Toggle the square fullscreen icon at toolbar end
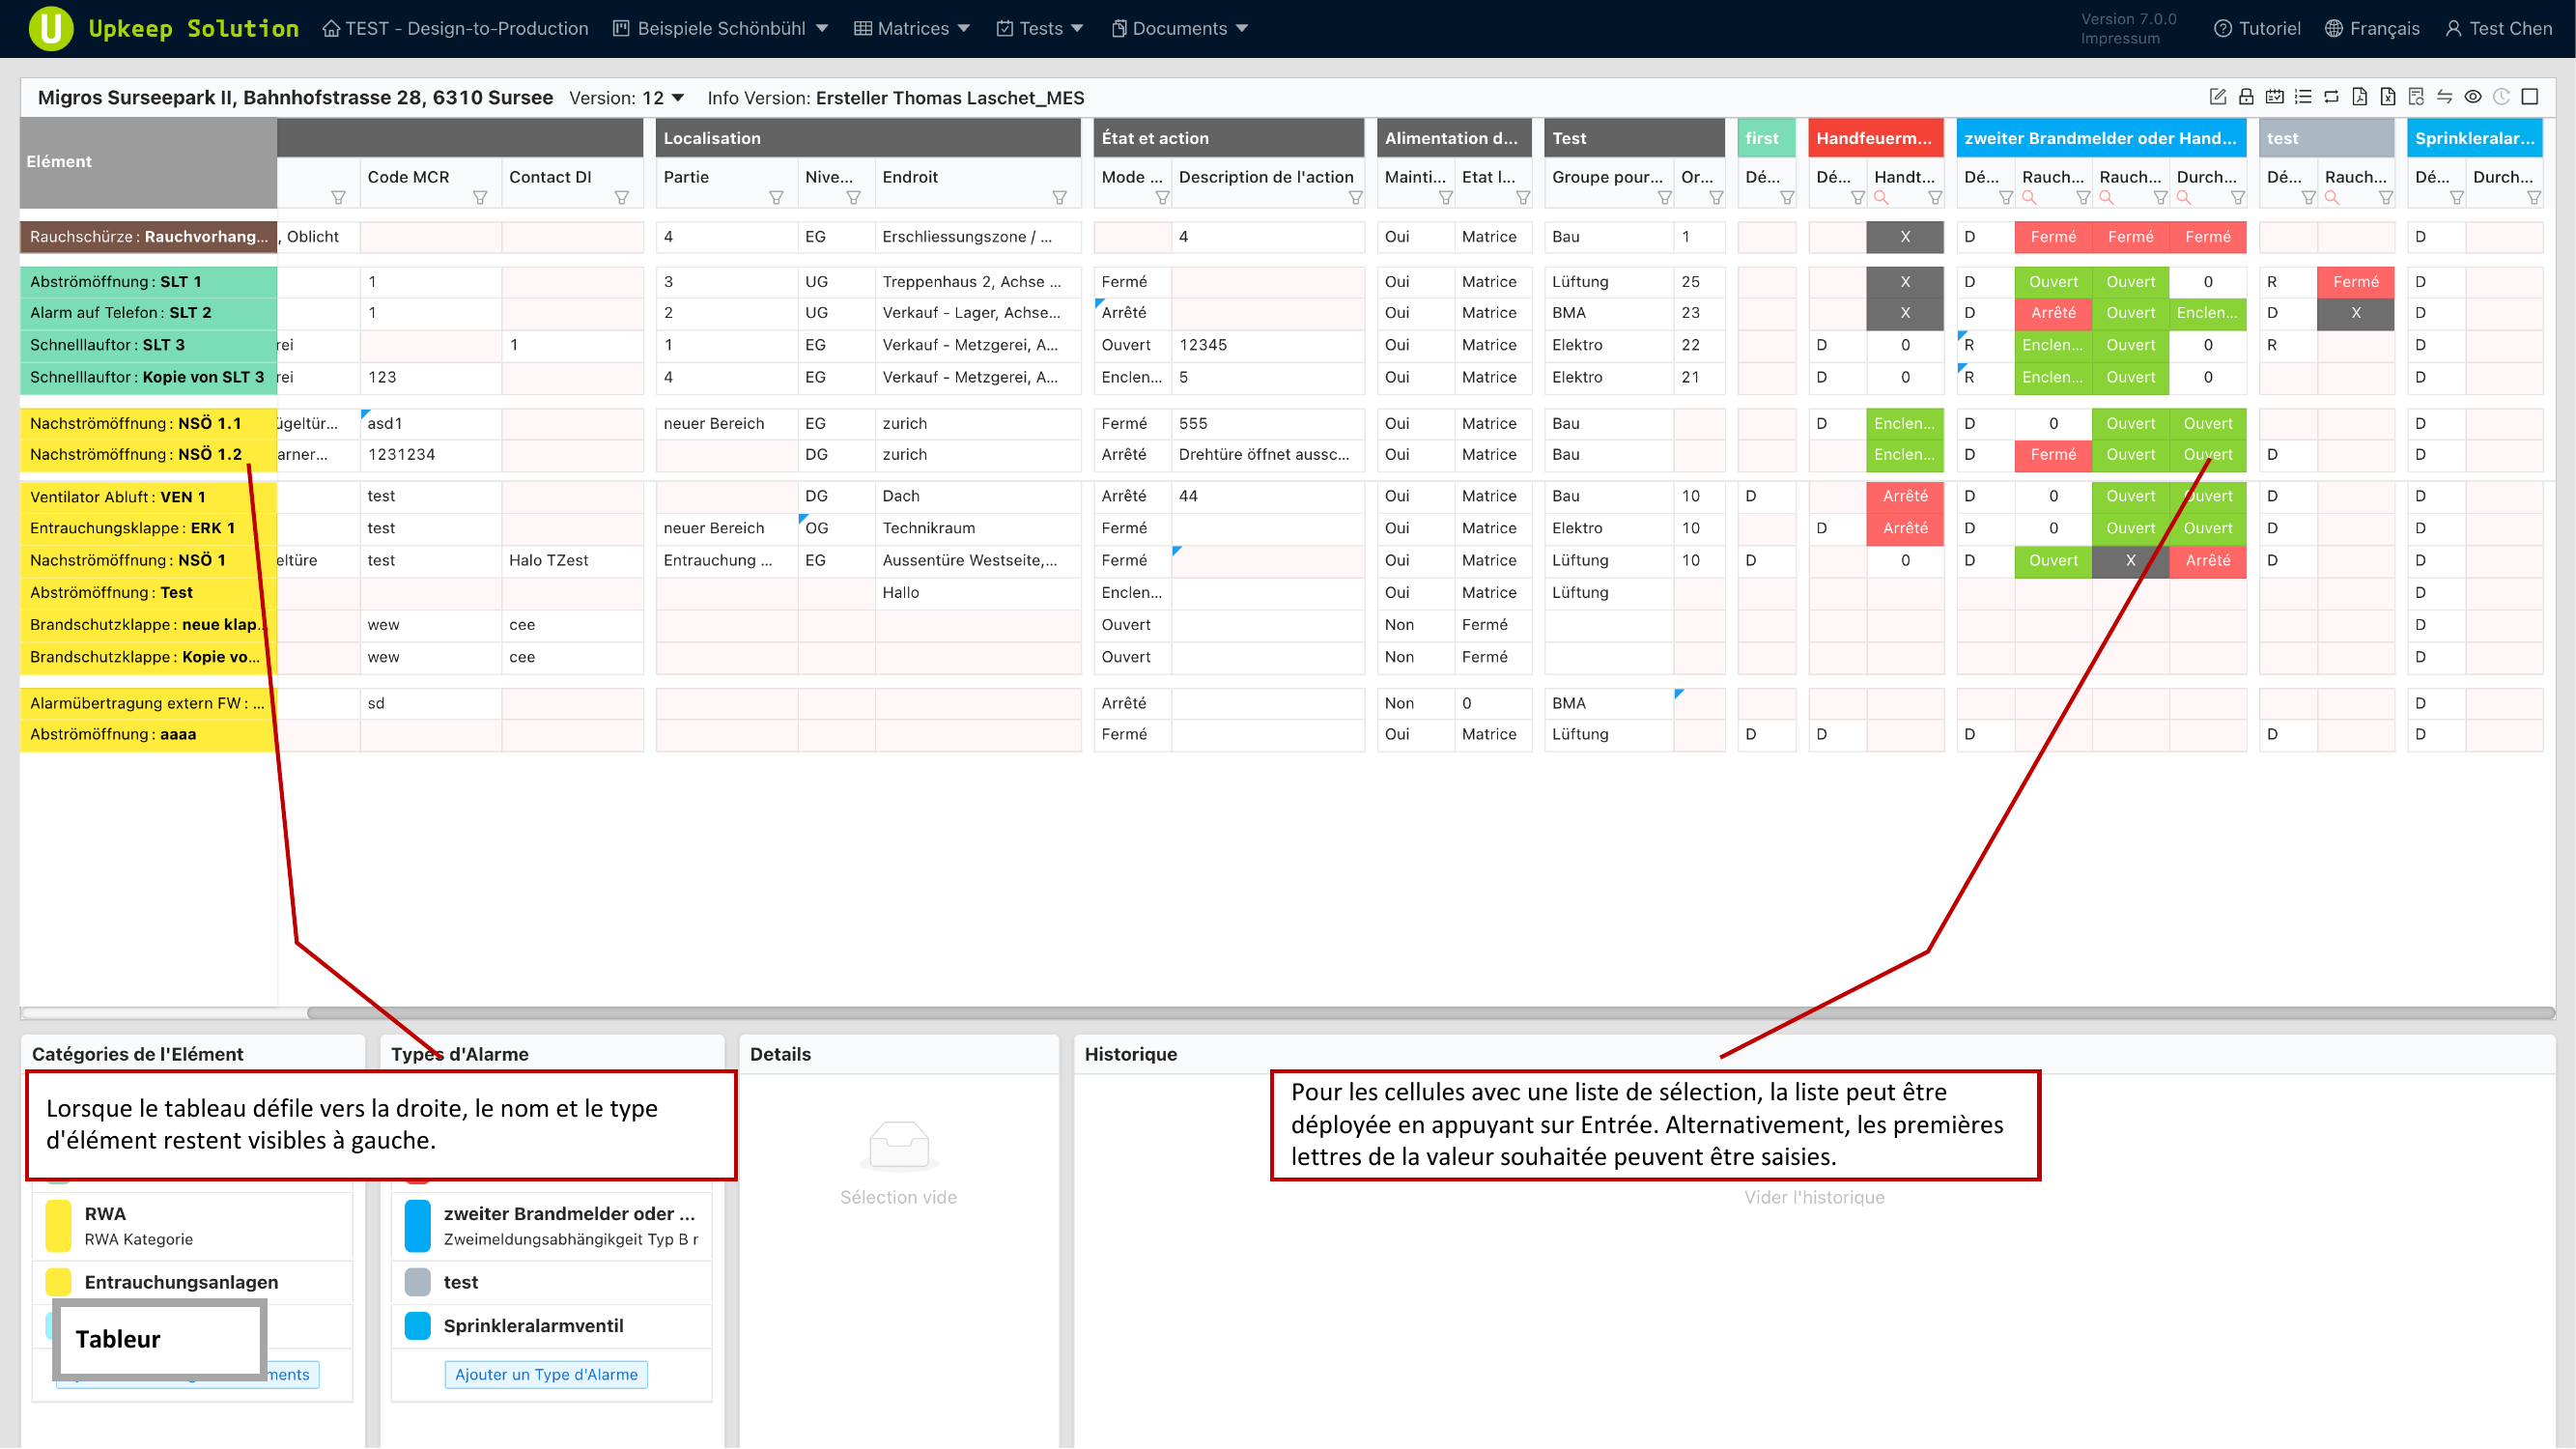This screenshot has width=2576, height=1449. (2530, 97)
